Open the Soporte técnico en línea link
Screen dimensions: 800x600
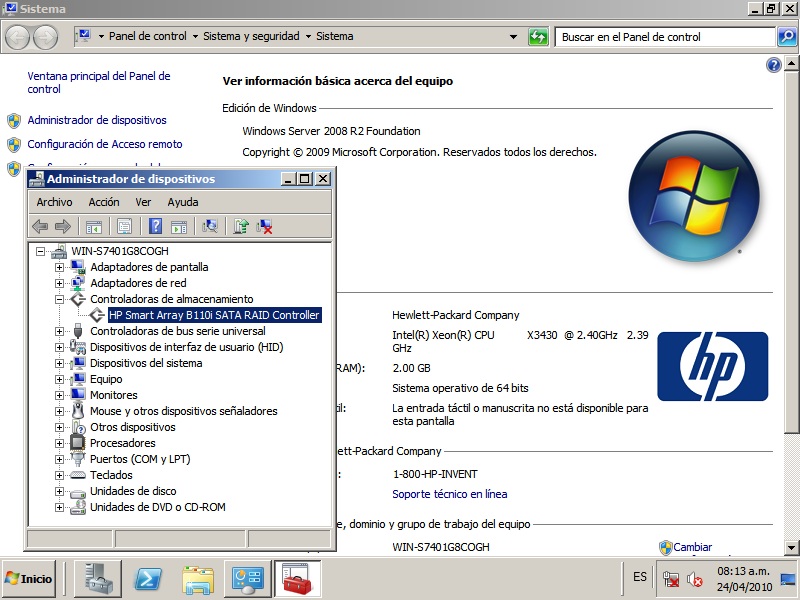[449, 494]
